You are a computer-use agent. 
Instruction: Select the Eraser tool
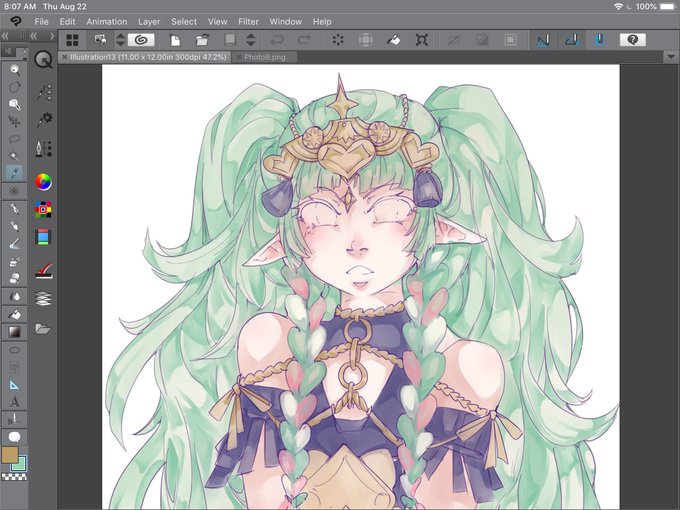click(x=15, y=278)
